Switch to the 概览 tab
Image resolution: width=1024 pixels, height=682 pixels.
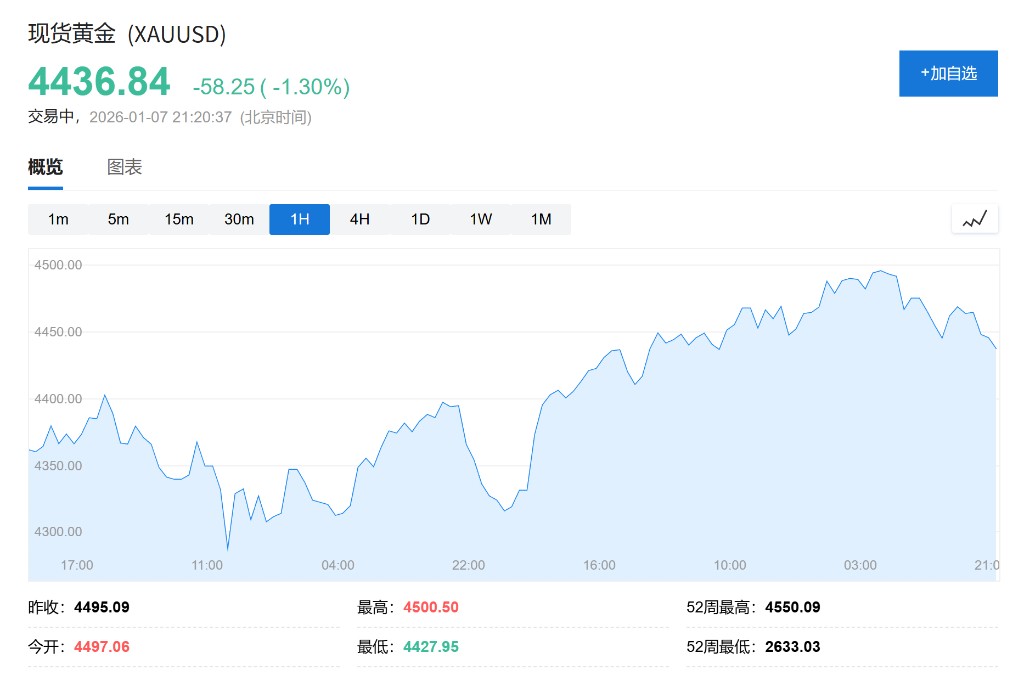[x=45, y=167]
